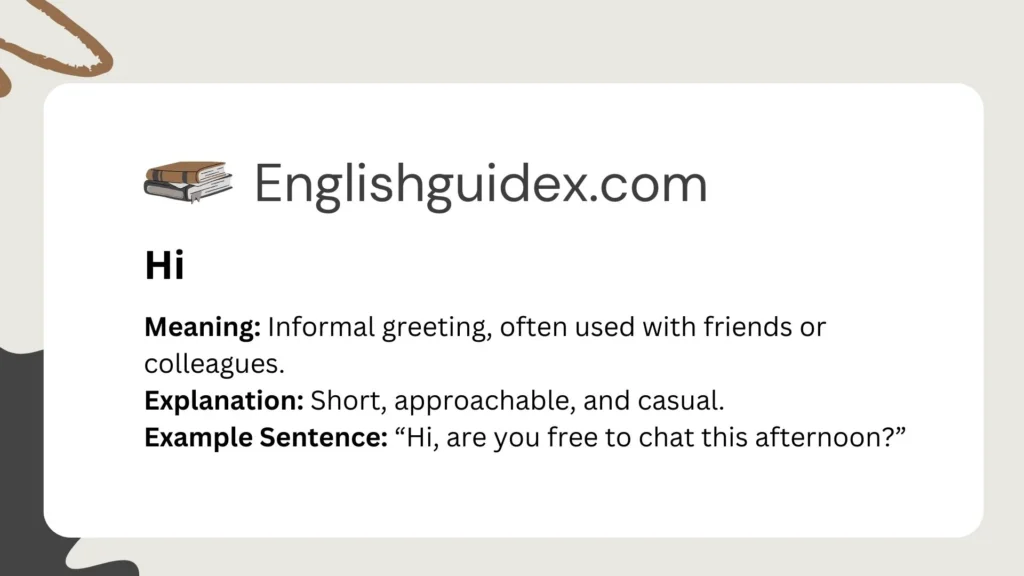This screenshot has height=576, width=1024.
Task: Click the word "approachable" in the explanation
Action: [459, 400]
